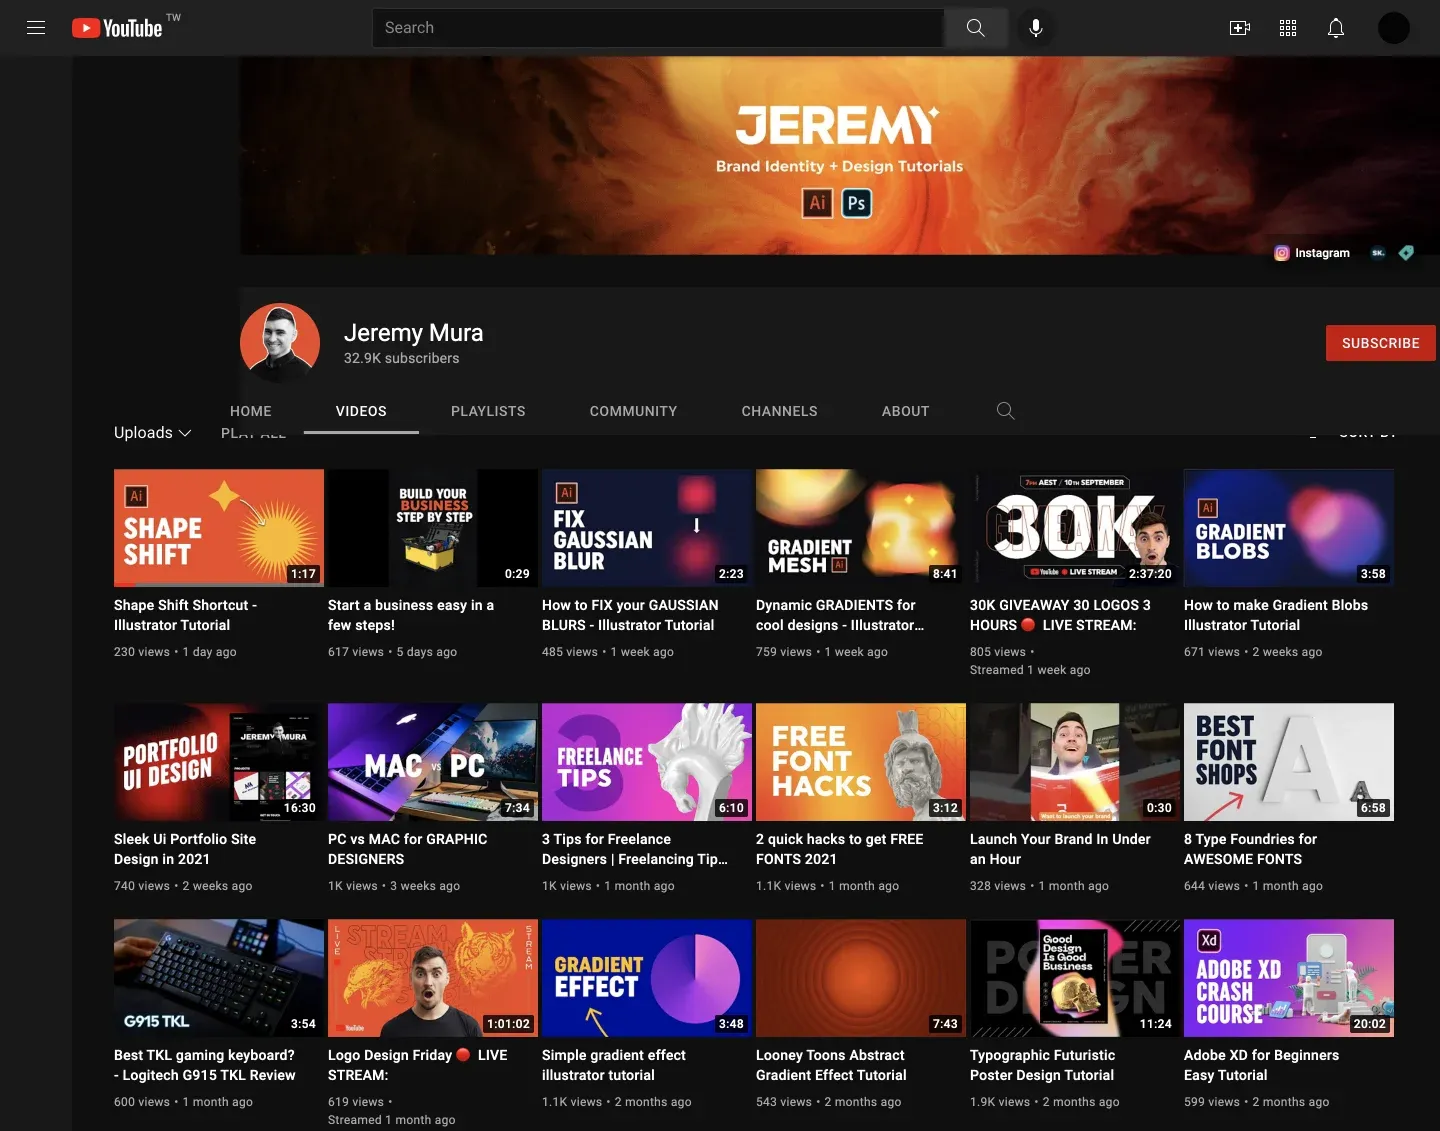Open the YouTube apps grid

1288,28
